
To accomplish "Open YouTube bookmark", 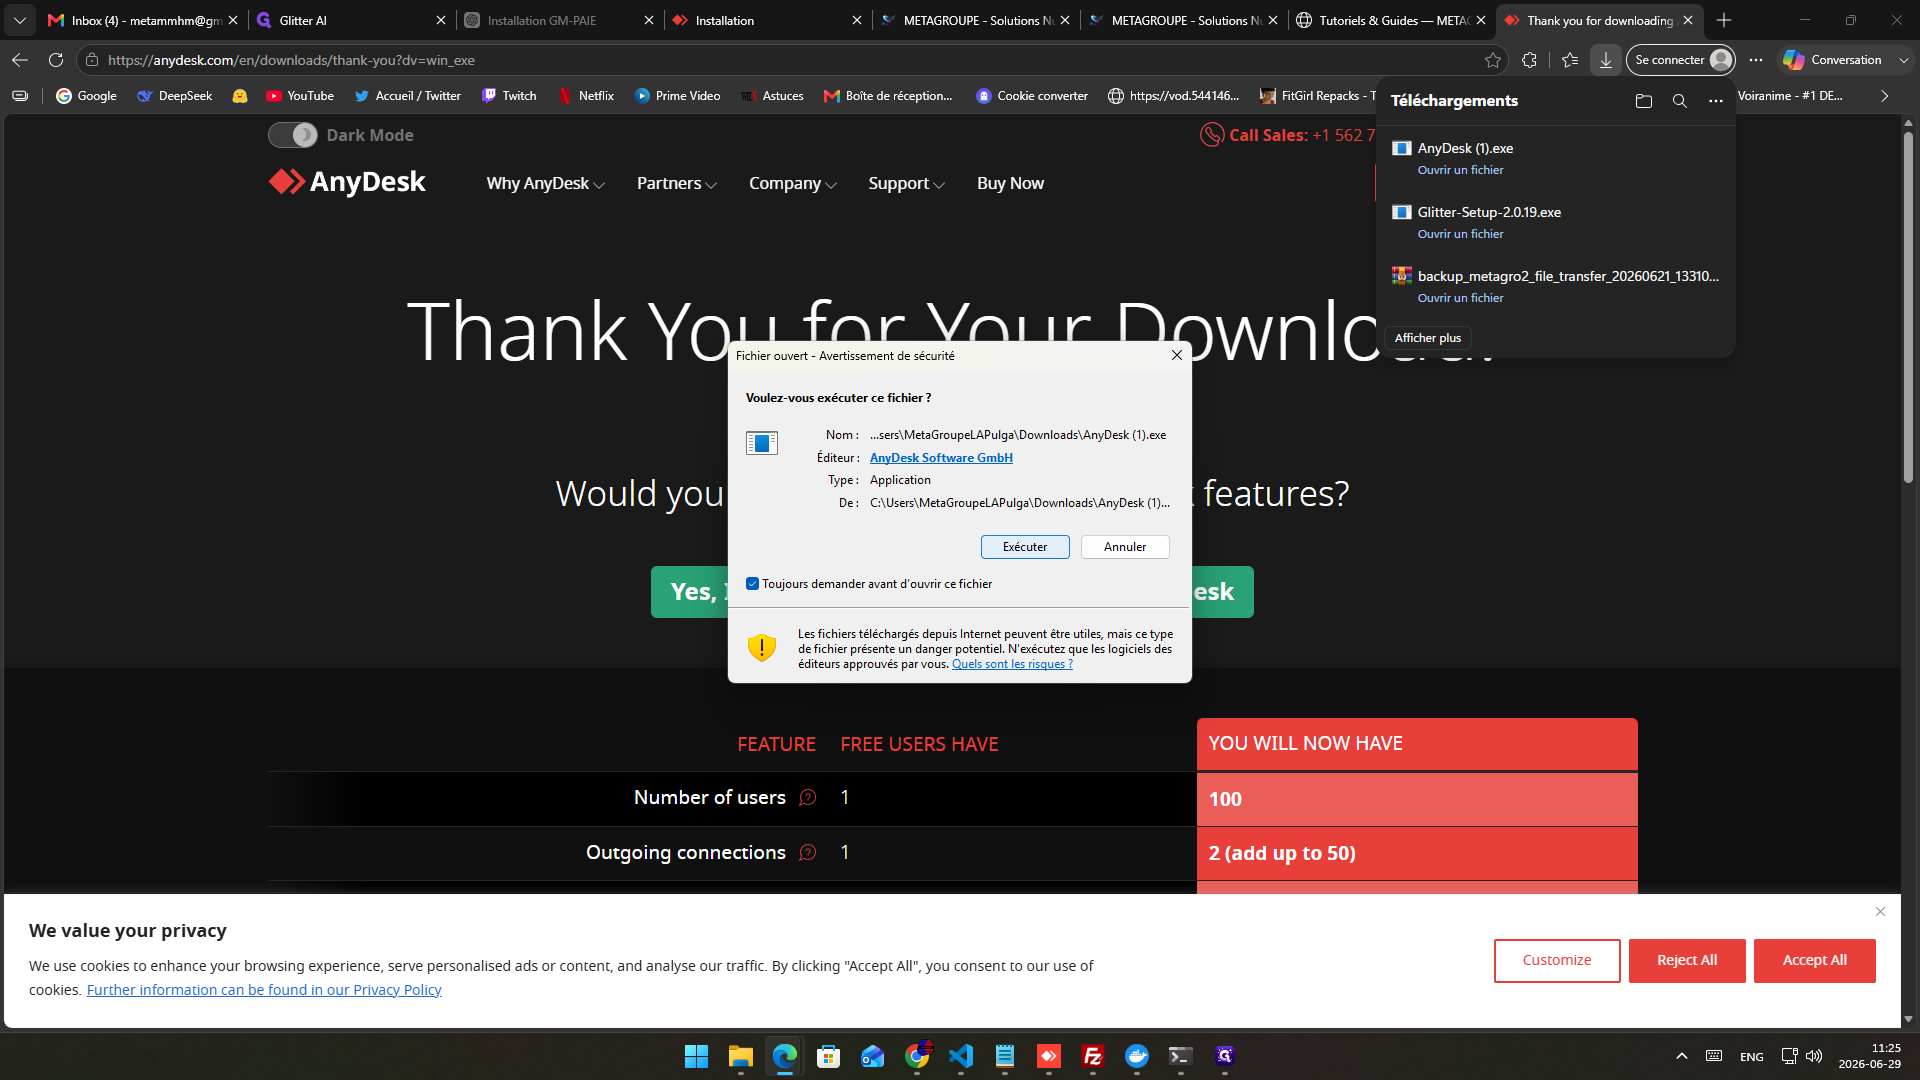I will tap(300, 96).
